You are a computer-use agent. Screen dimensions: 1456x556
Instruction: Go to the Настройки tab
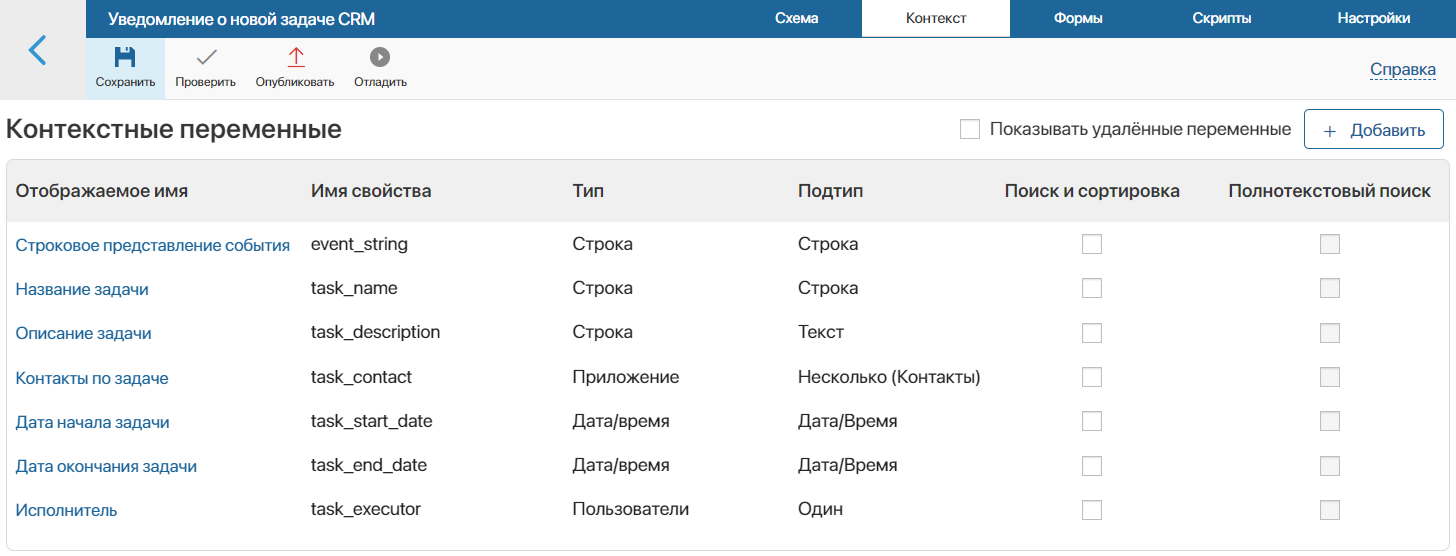(x=1374, y=18)
